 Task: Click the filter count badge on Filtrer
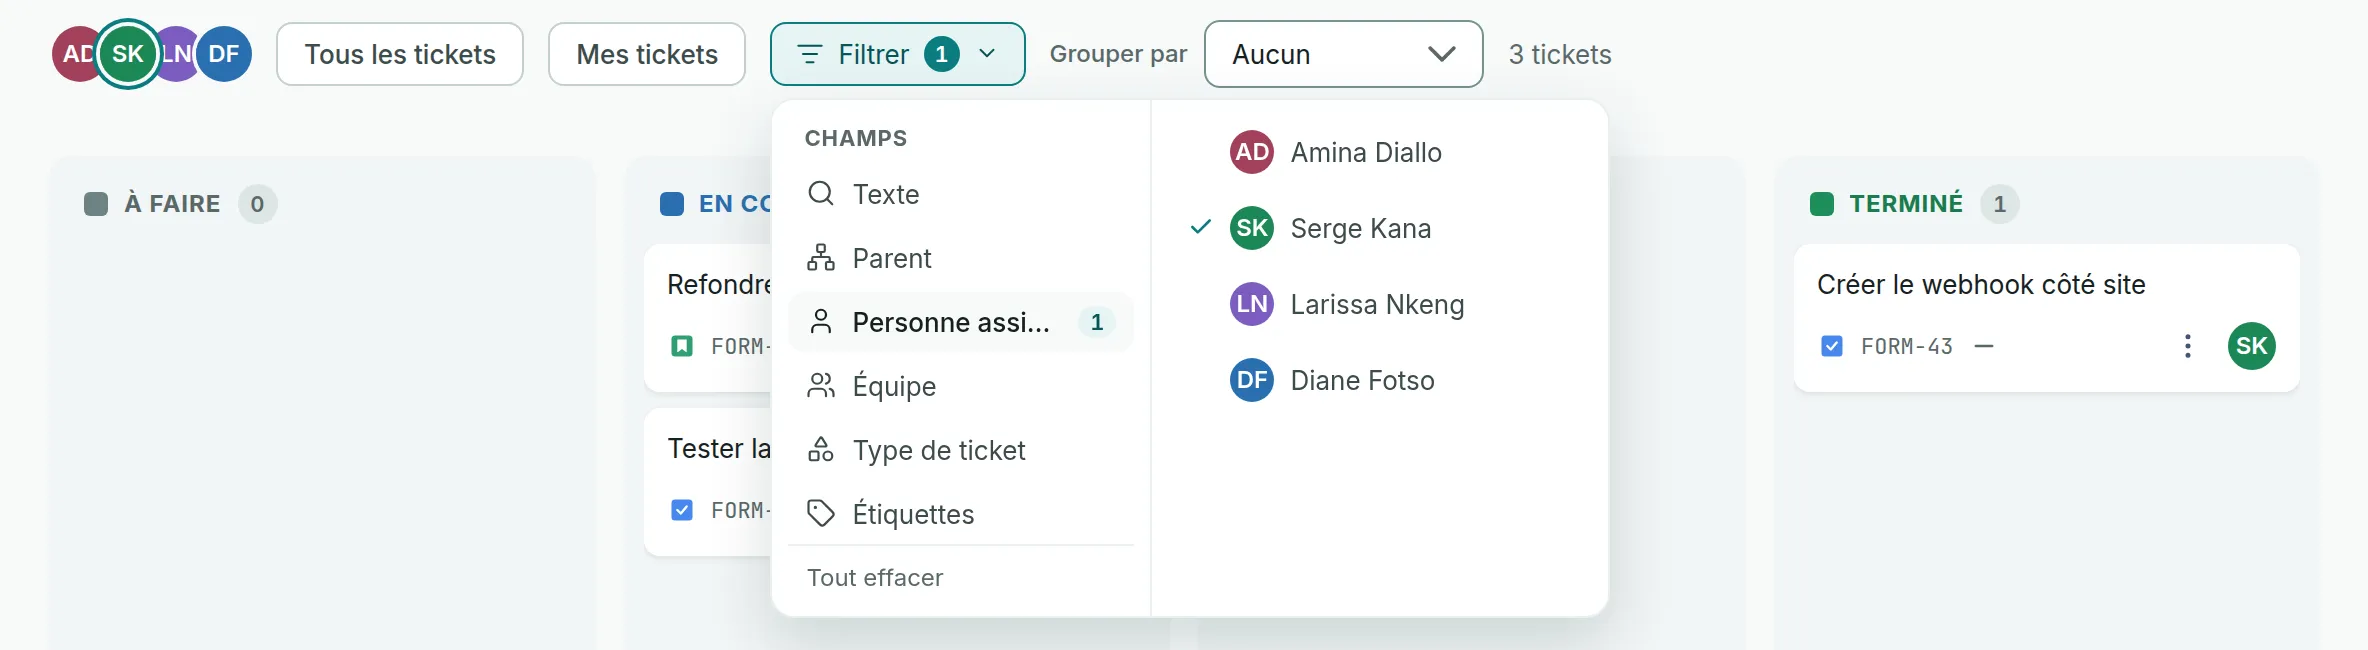pyautogui.click(x=941, y=54)
